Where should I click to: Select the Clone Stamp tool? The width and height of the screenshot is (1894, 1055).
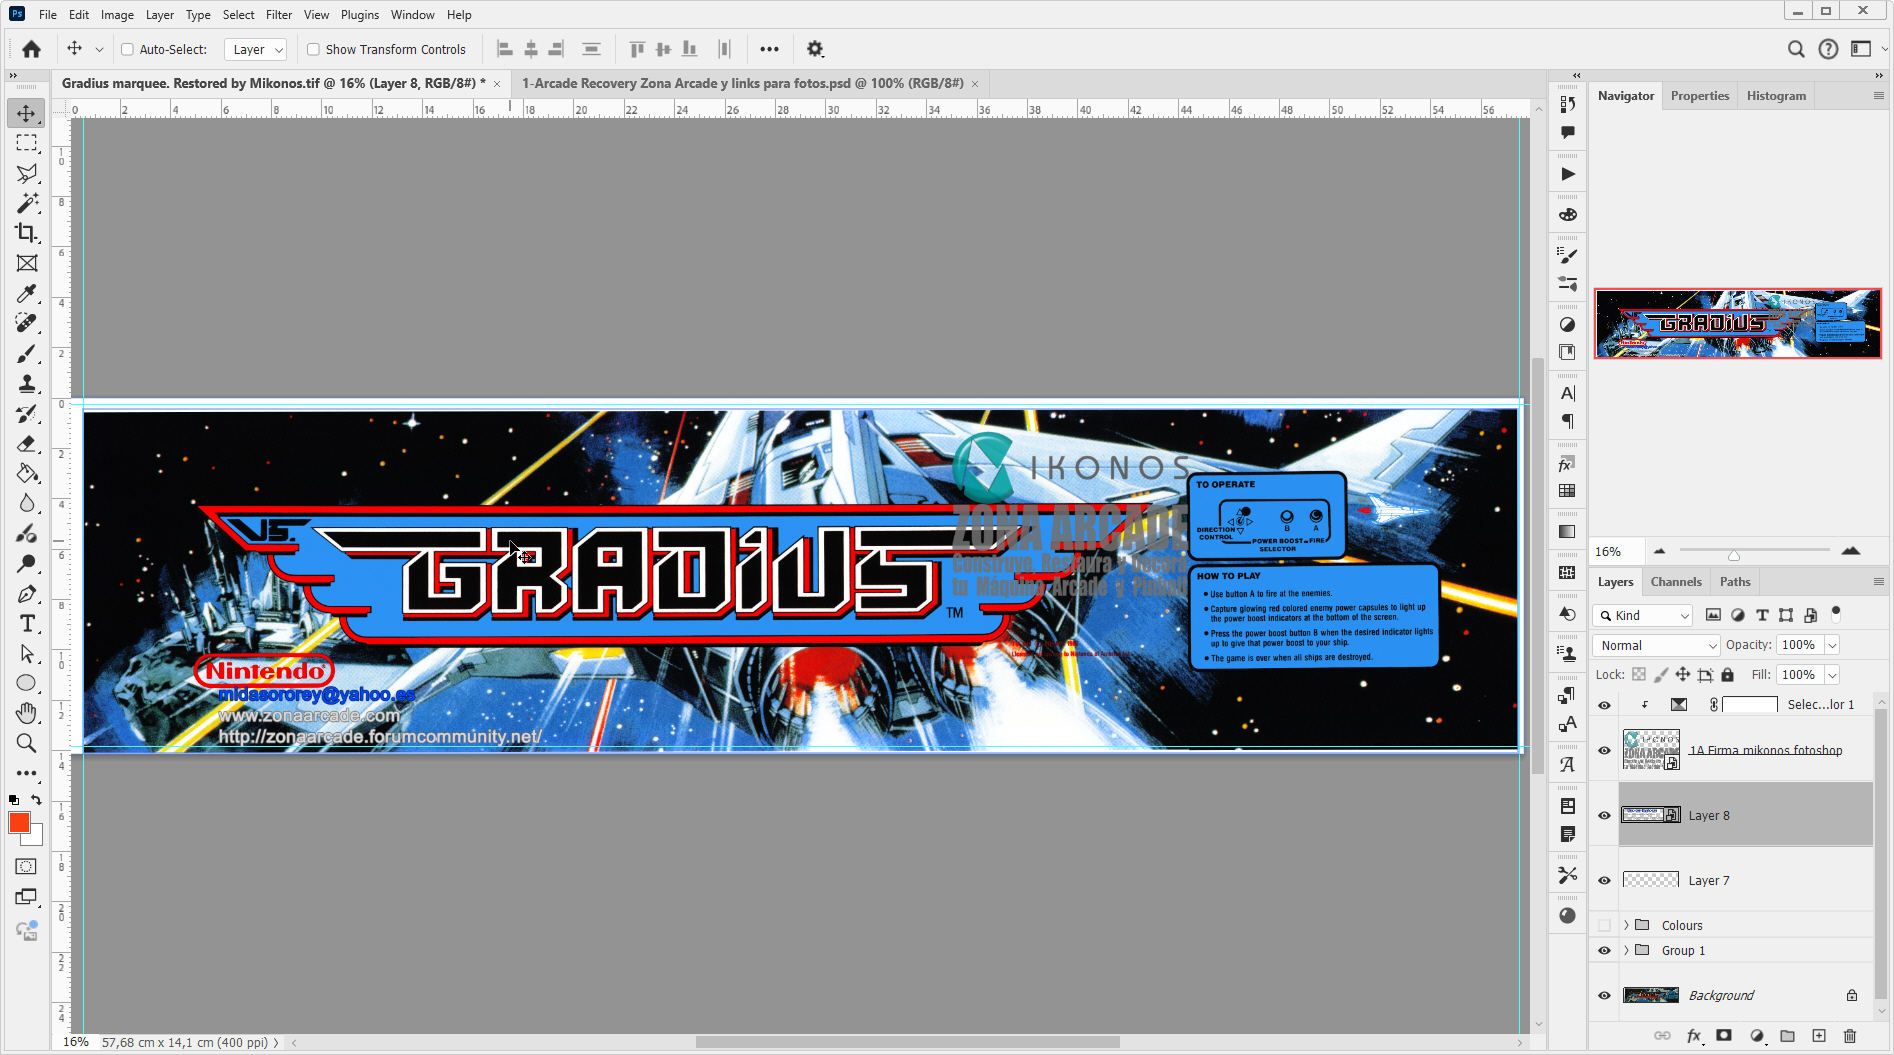click(27, 383)
